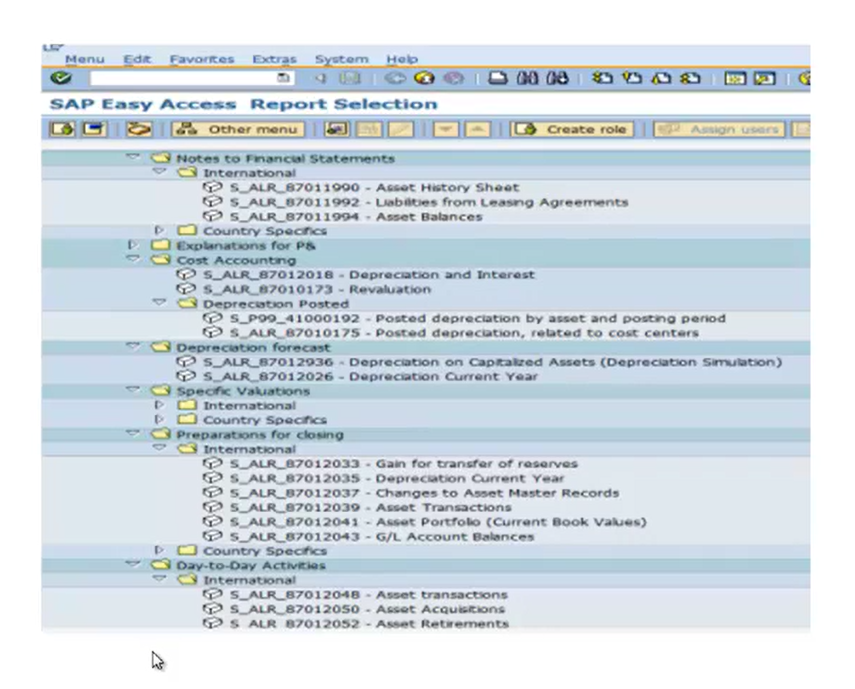Click the Save icon in standard toolbar

[x=350, y=78]
